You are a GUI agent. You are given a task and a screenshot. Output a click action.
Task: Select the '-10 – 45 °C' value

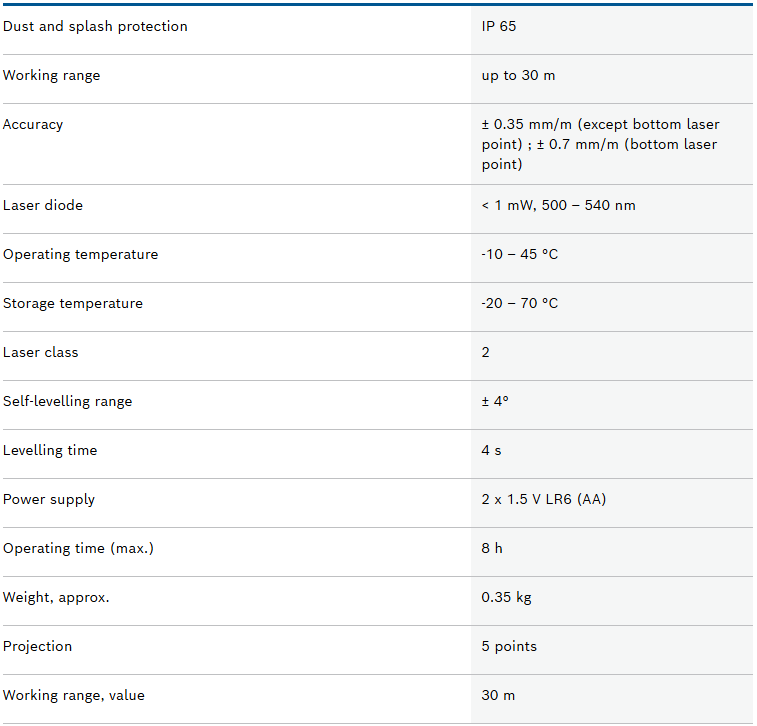click(x=519, y=255)
